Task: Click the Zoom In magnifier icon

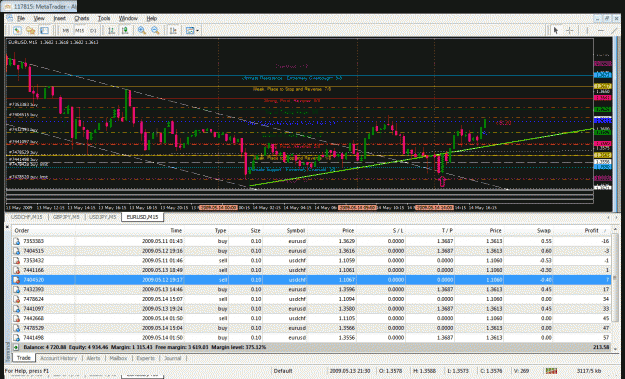Action: (x=142, y=30)
